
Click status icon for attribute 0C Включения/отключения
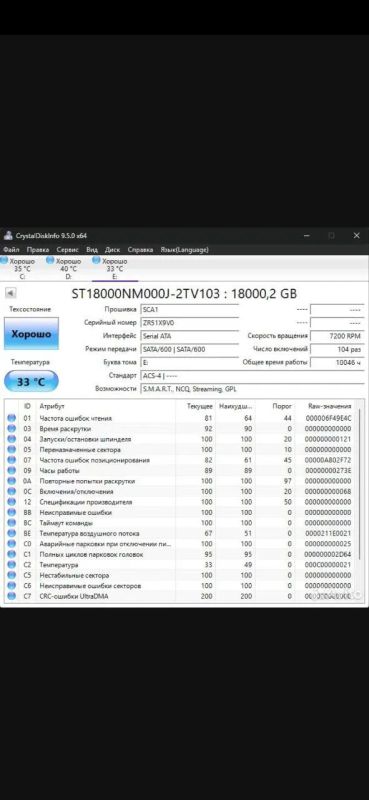pos(11,491)
